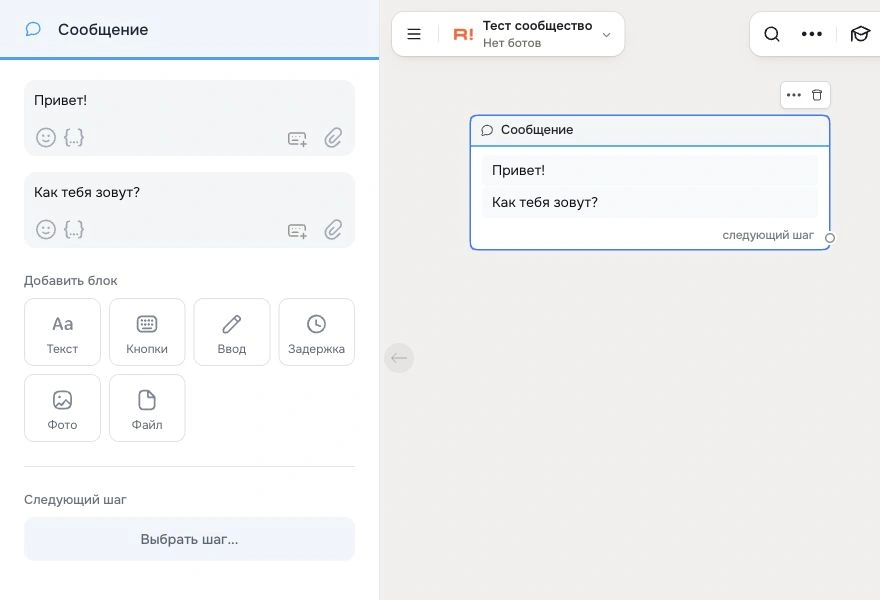Open the hamburger menu

[x=414, y=34]
